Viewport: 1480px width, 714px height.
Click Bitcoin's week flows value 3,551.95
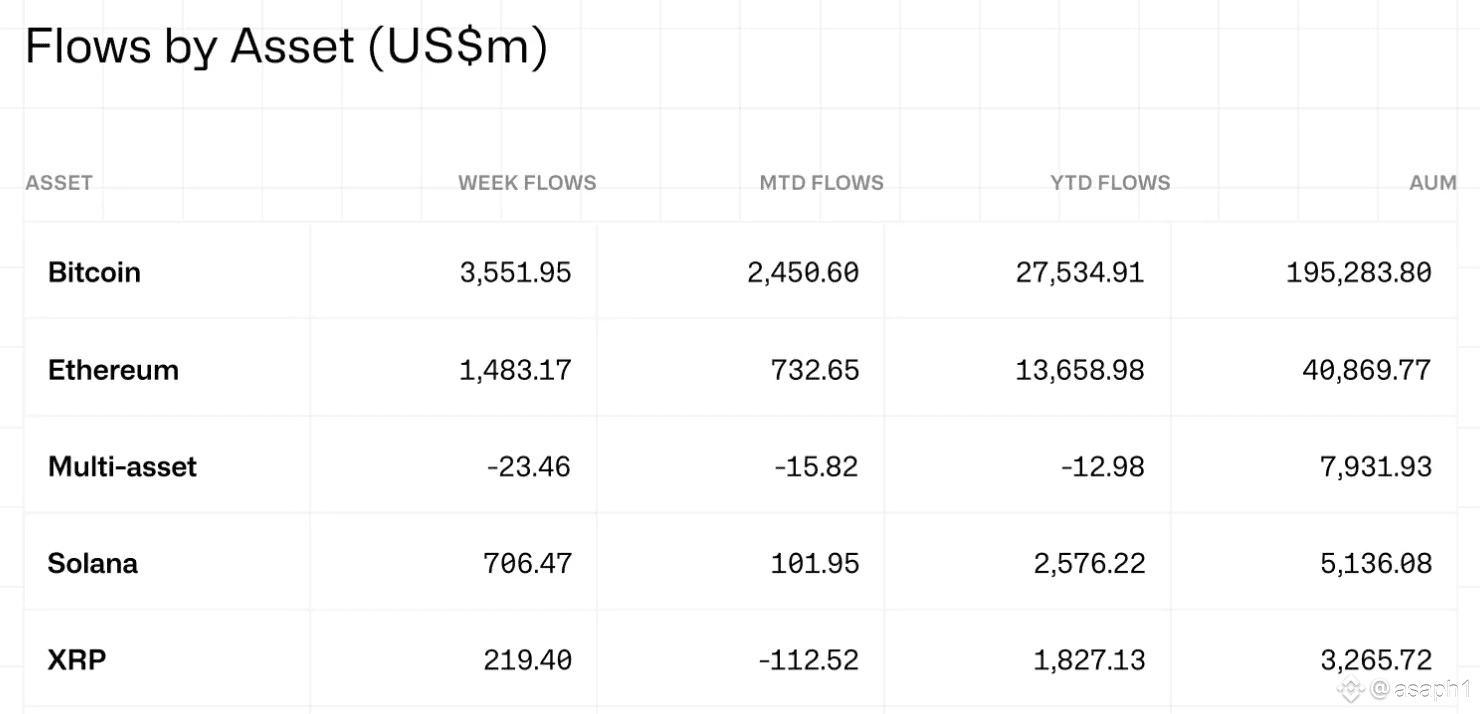(515, 272)
